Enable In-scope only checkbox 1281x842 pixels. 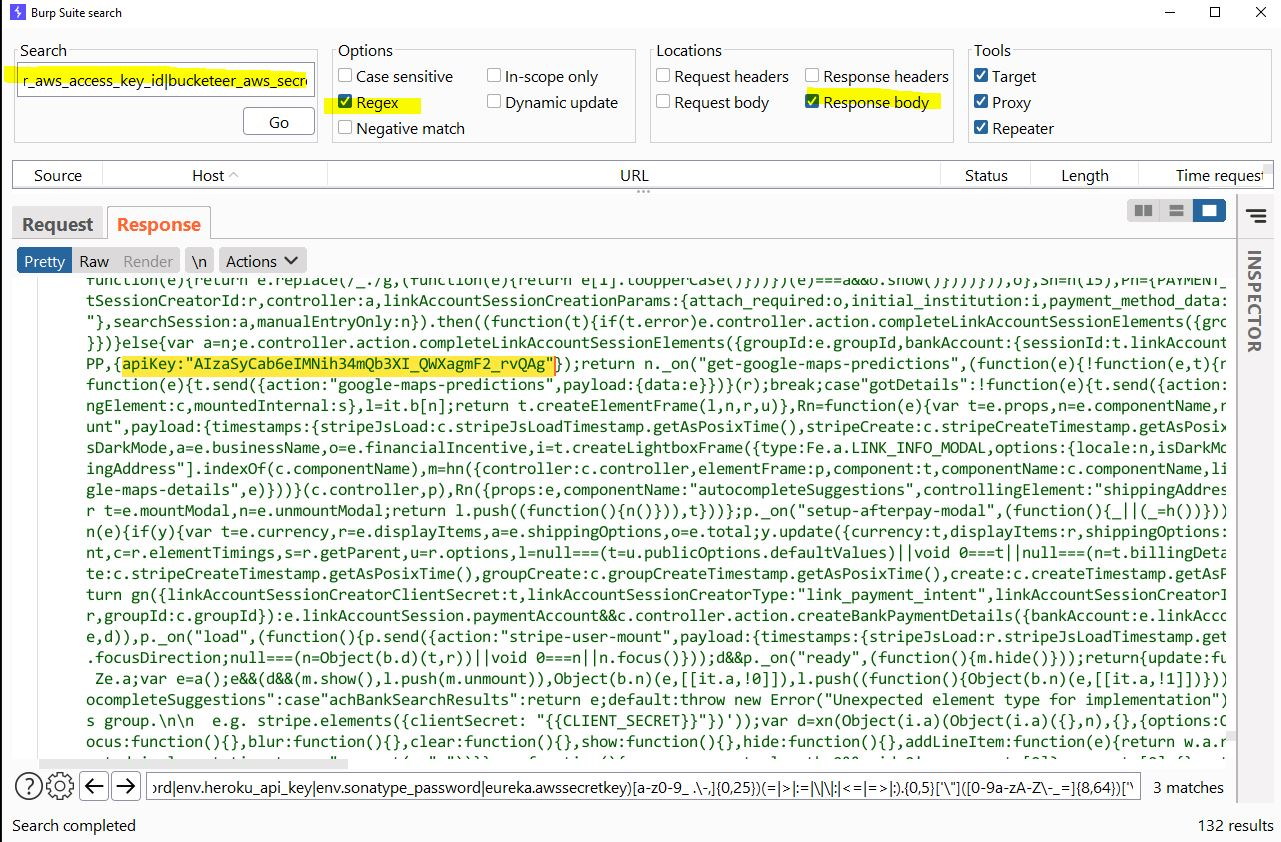point(494,76)
